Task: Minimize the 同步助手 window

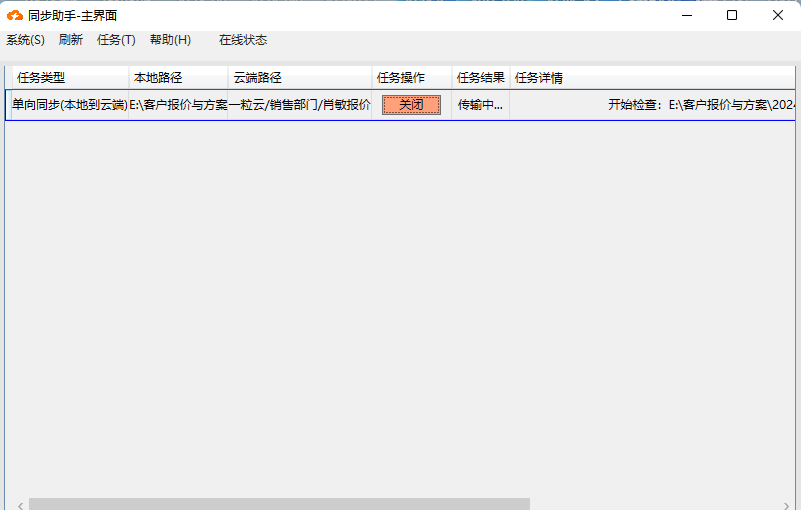Action: coord(687,15)
